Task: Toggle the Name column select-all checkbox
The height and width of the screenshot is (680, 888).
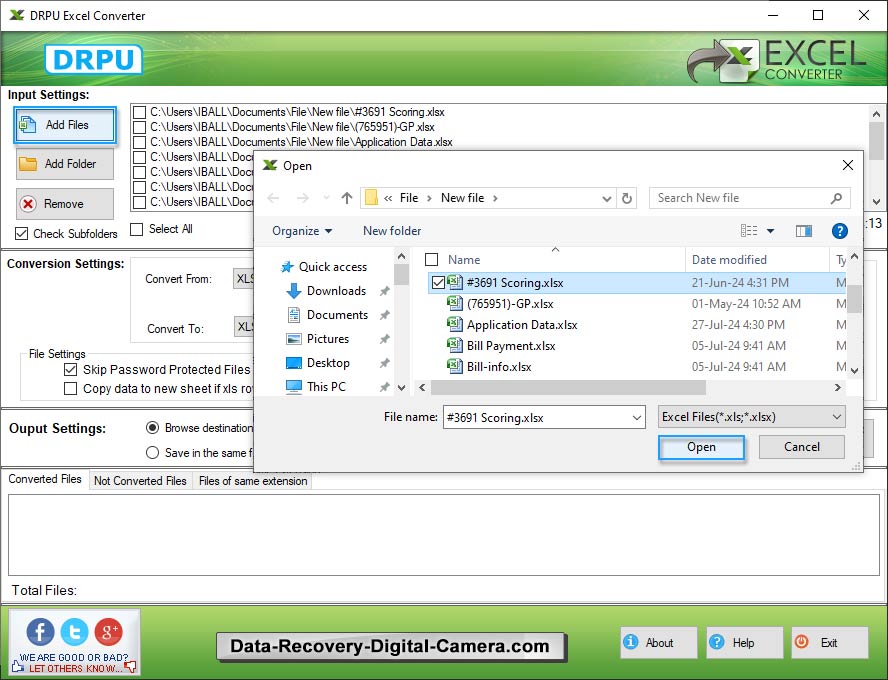Action: (432, 260)
